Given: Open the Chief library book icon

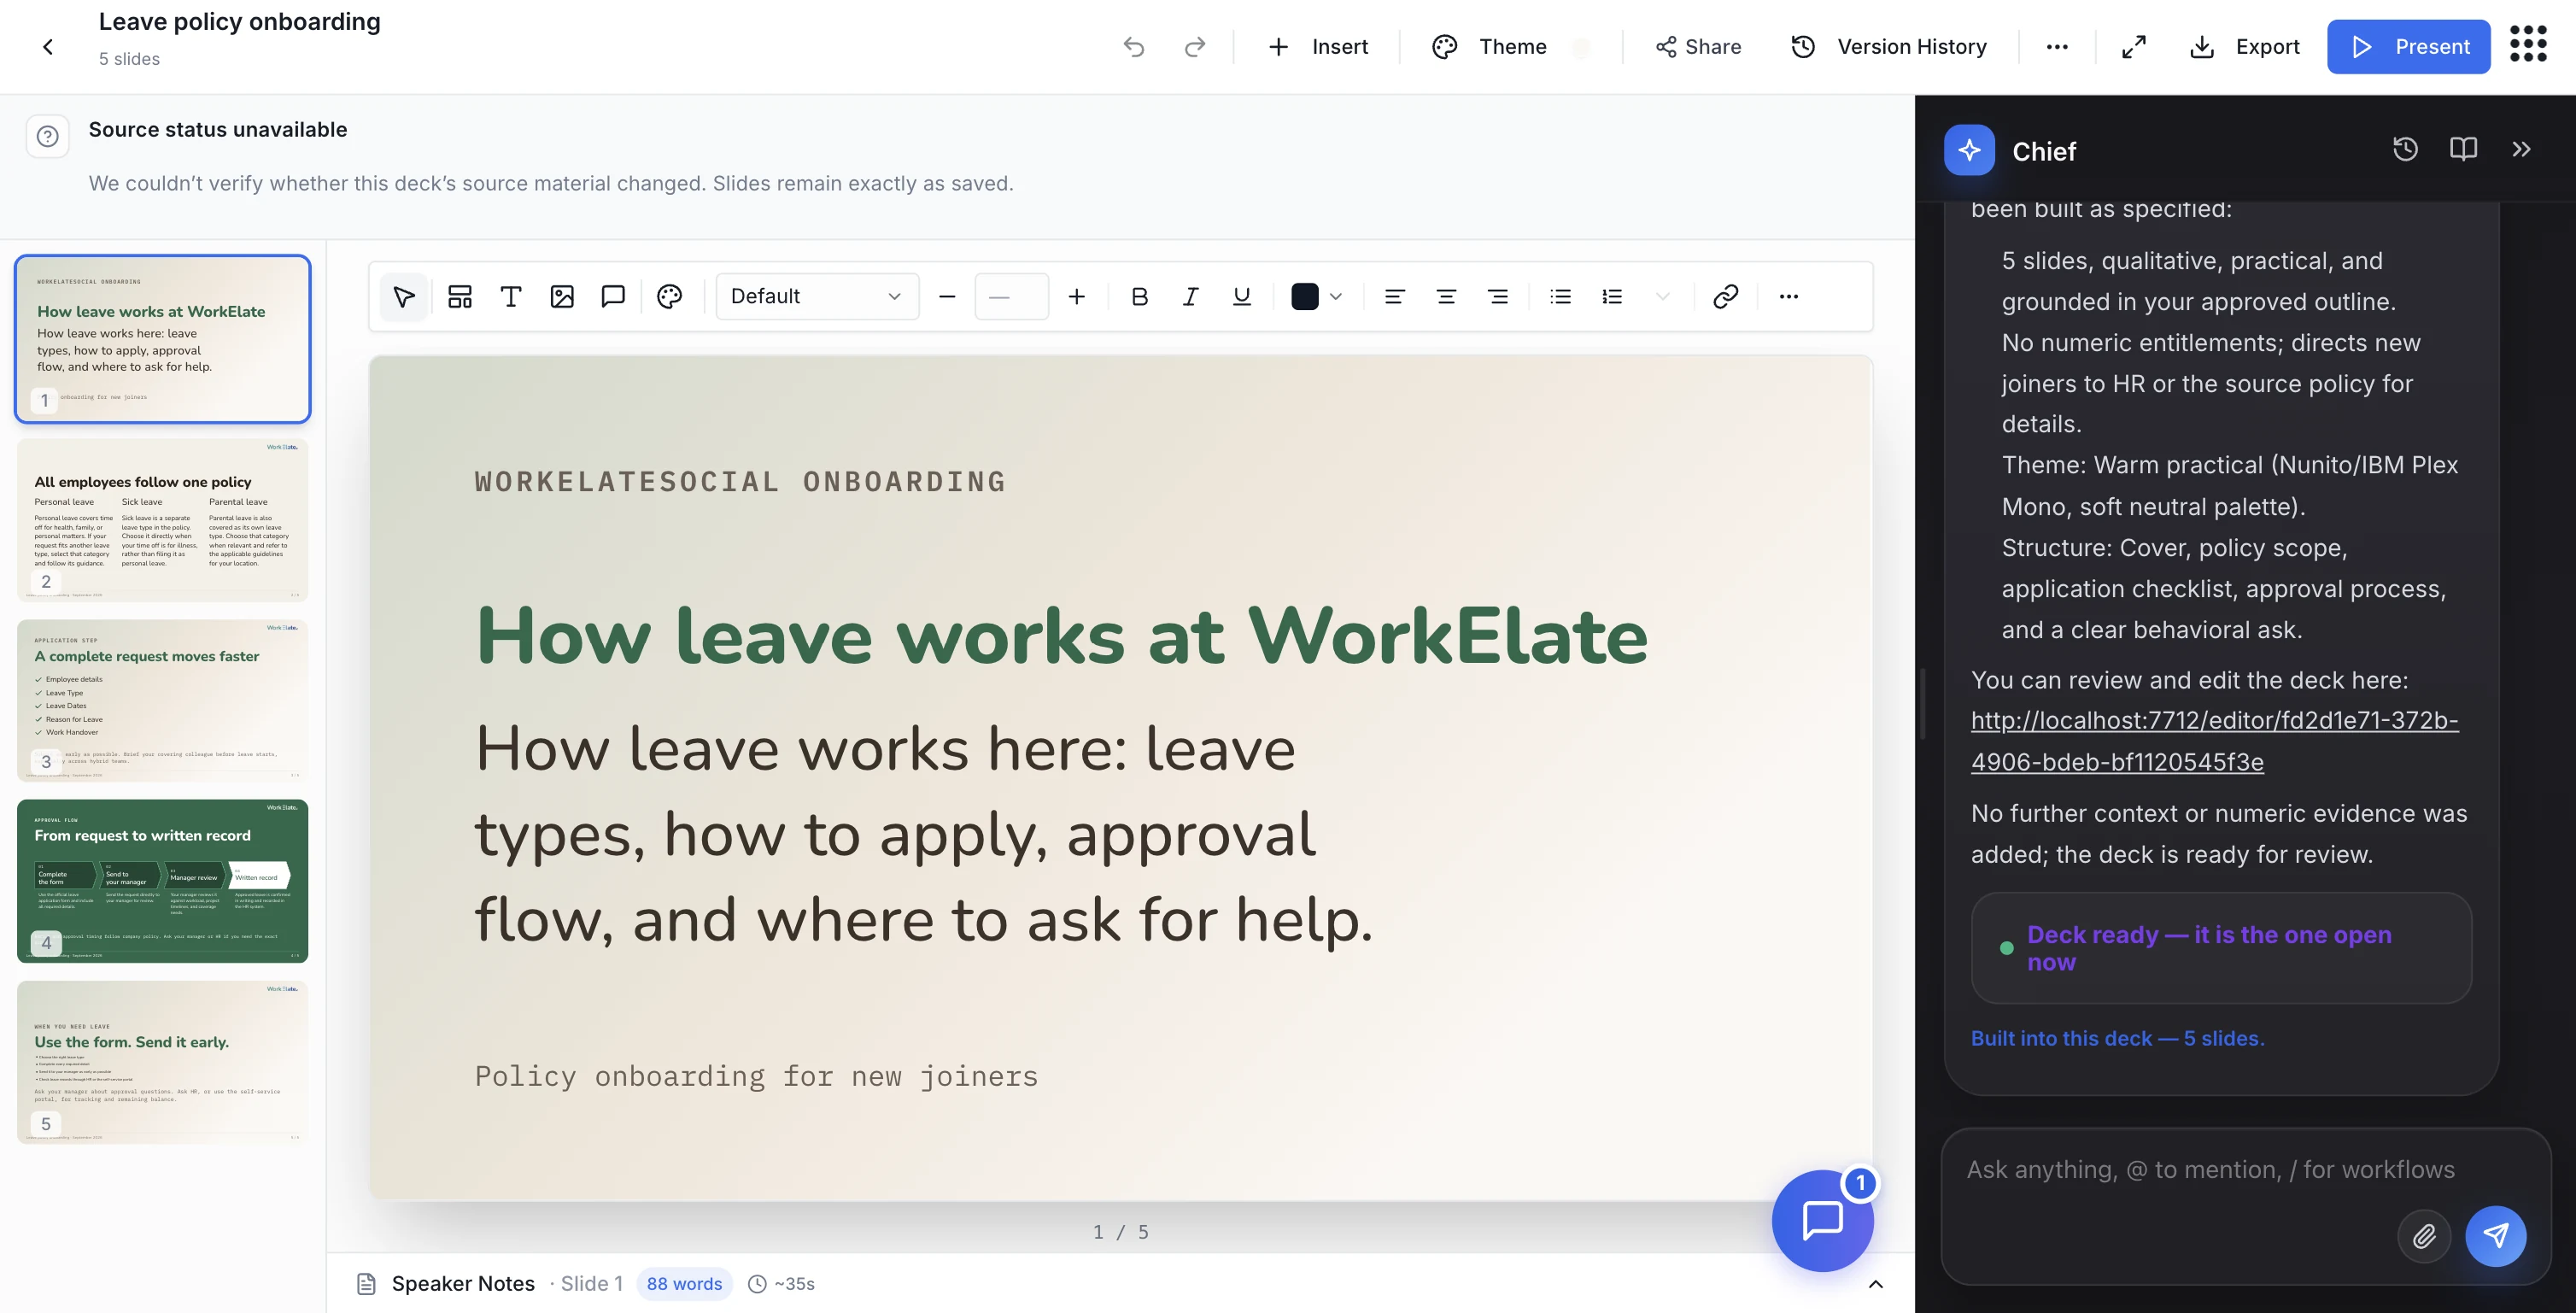Looking at the screenshot, I should (2463, 149).
